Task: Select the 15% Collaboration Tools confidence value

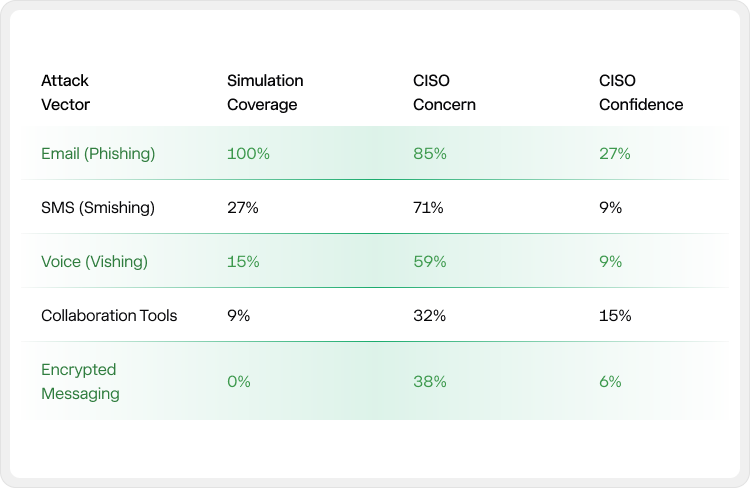Action: (x=616, y=316)
